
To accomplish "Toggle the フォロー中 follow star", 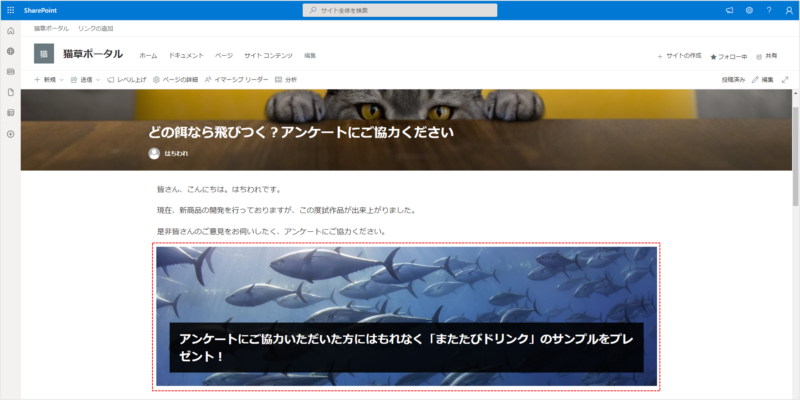I will (x=729, y=56).
